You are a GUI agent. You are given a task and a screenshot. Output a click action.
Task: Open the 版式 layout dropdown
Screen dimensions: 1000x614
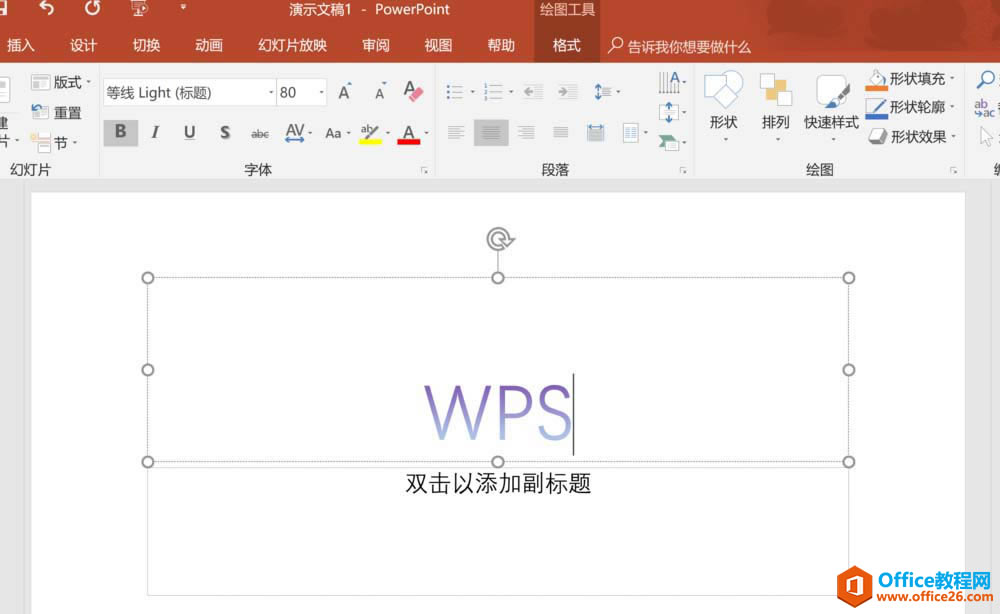[61, 82]
